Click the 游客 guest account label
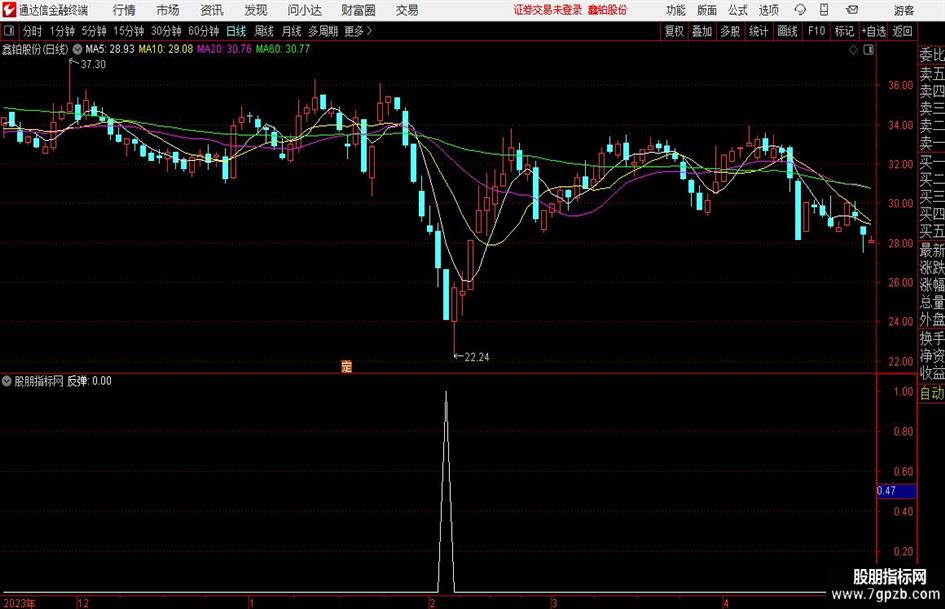The height and width of the screenshot is (609, 945). click(x=903, y=10)
